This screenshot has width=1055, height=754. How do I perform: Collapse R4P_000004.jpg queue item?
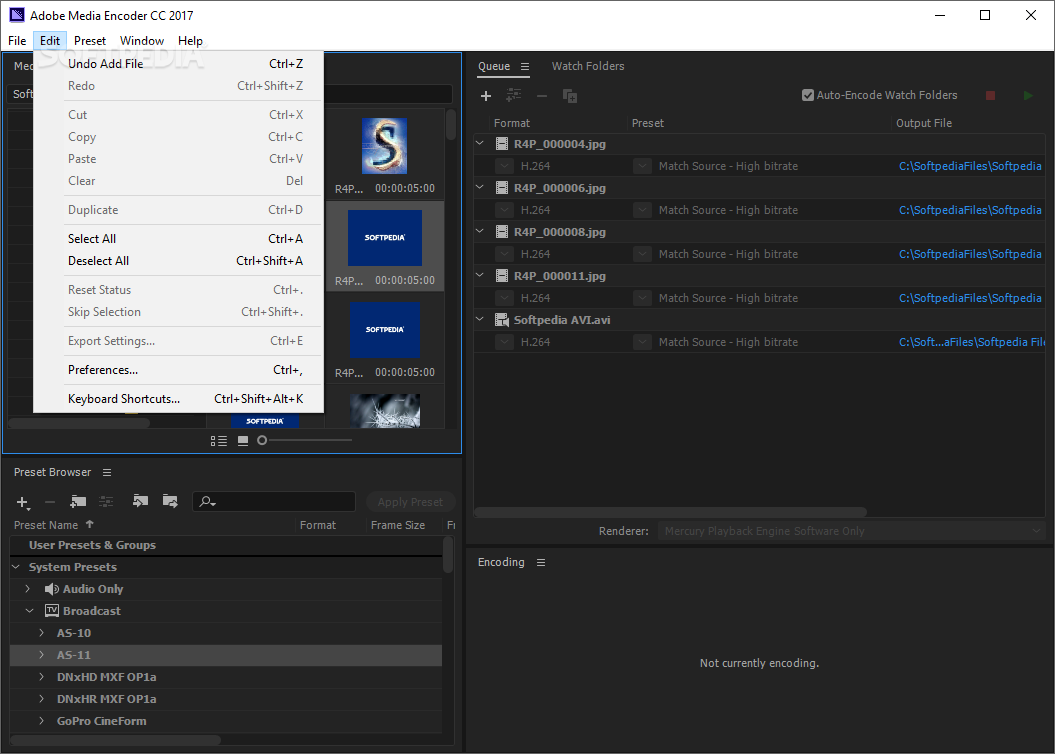pos(480,143)
